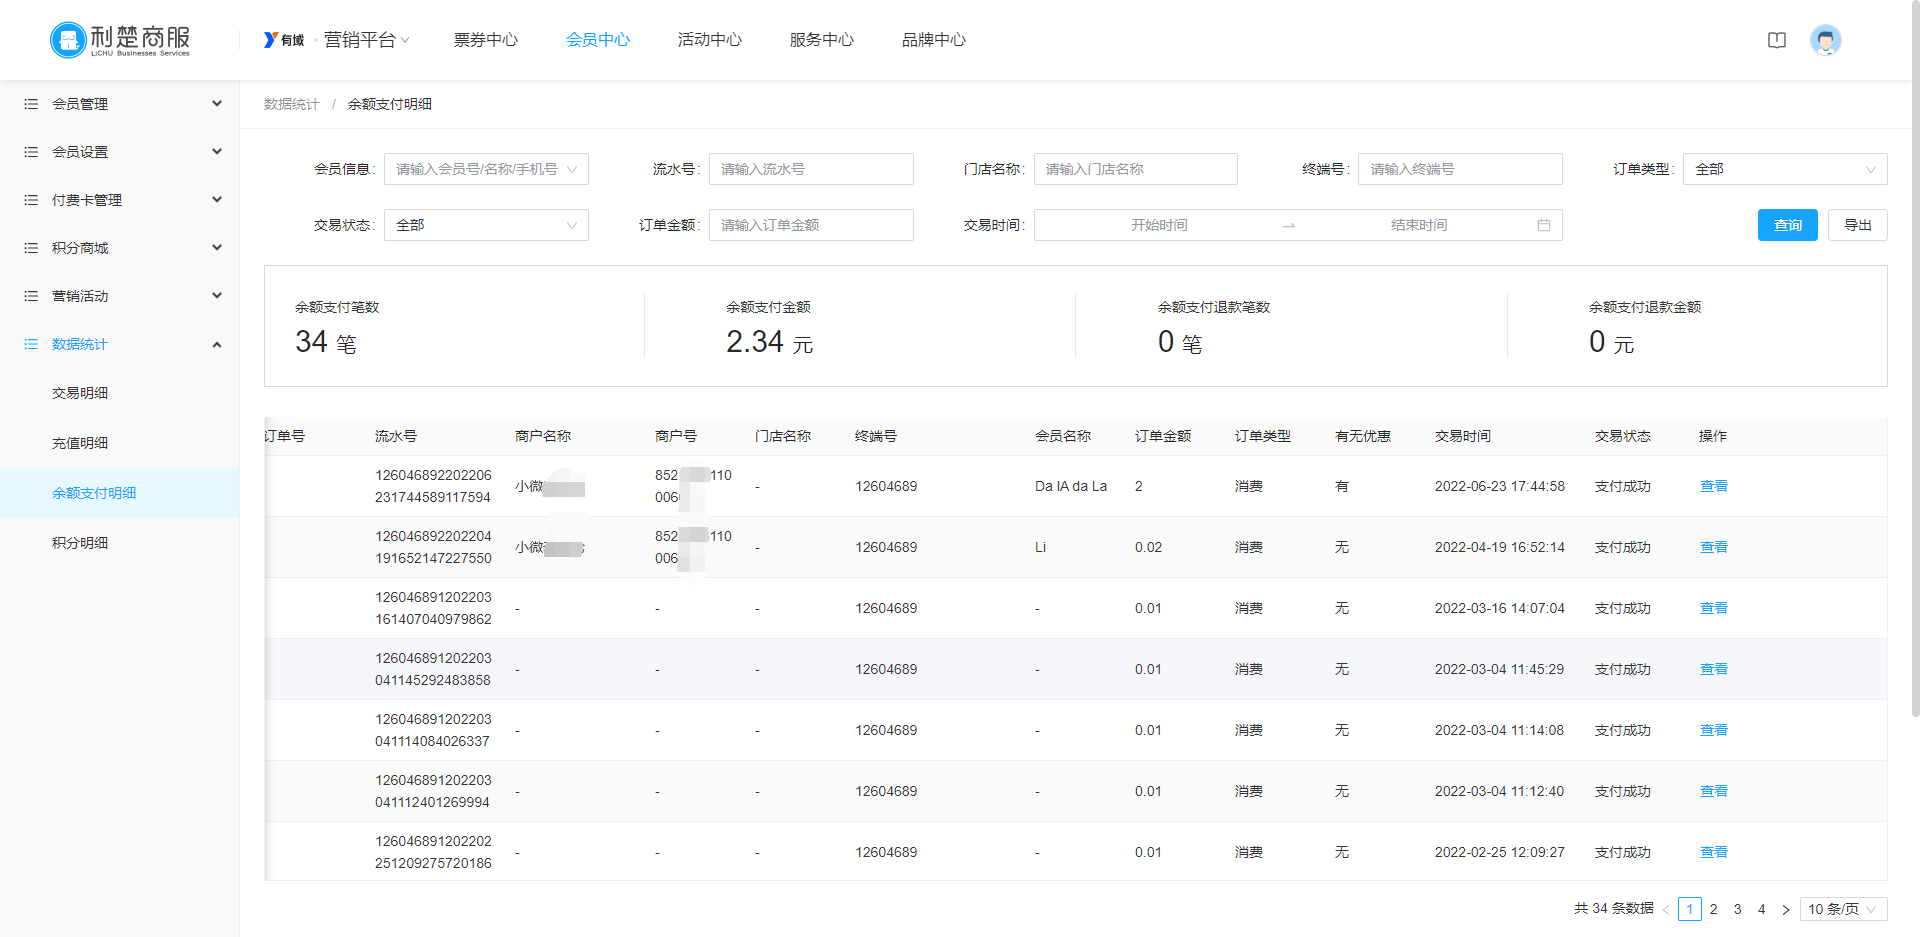Expand the 营销活动 sidebar menu
This screenshot has width=1920, height=937.
click(x=120, y=296)
